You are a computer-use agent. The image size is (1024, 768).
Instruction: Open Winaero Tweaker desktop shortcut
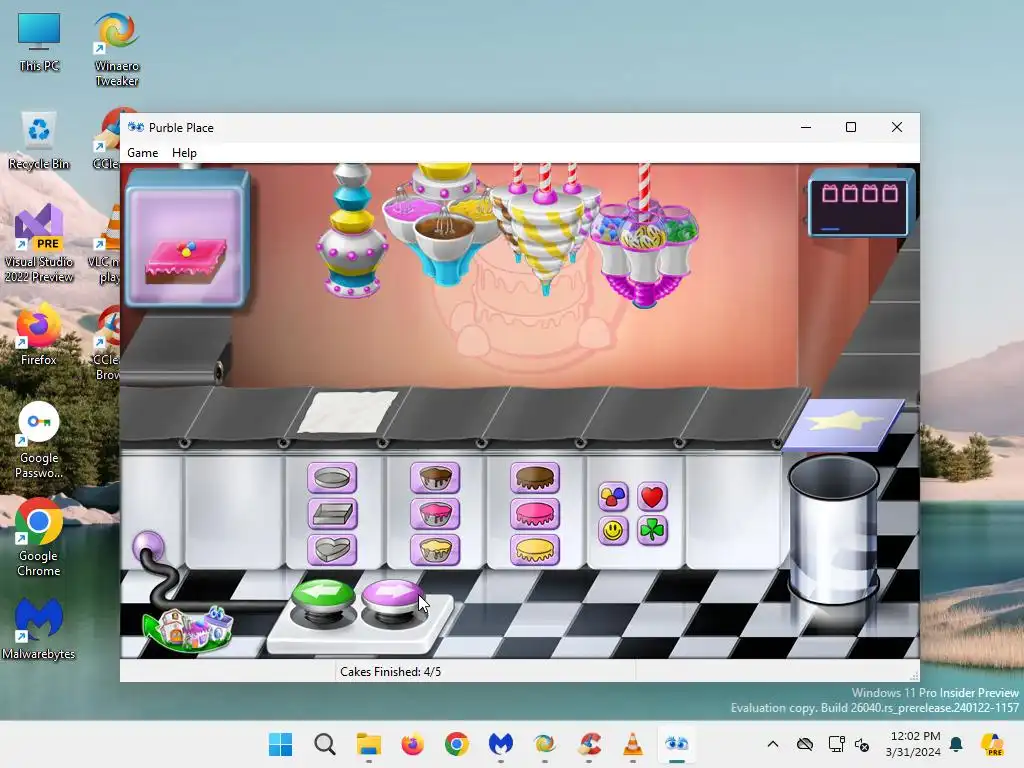pyautogui.click(x=117, y=51)
